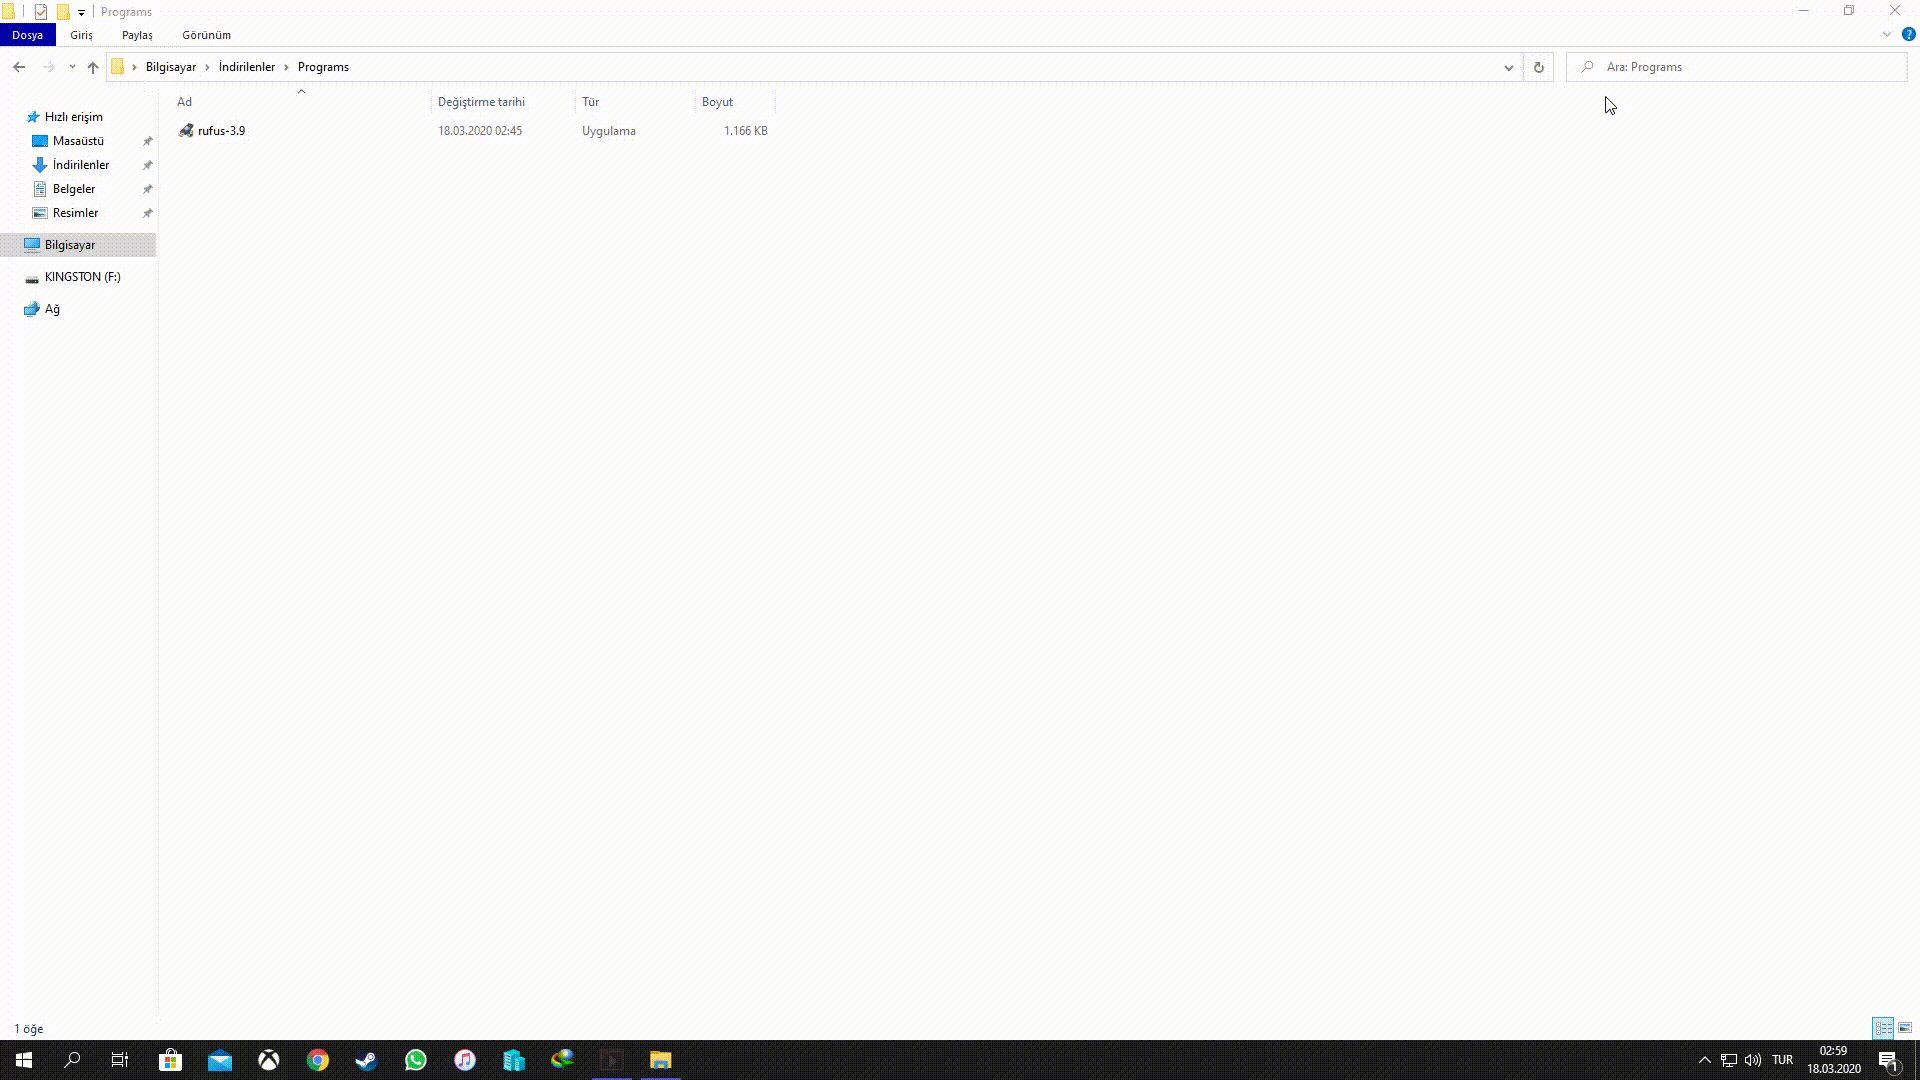Go up one folder level
Image resolution: width=1920 pixels, height=1080 pixels.
[x=93, y=67]
